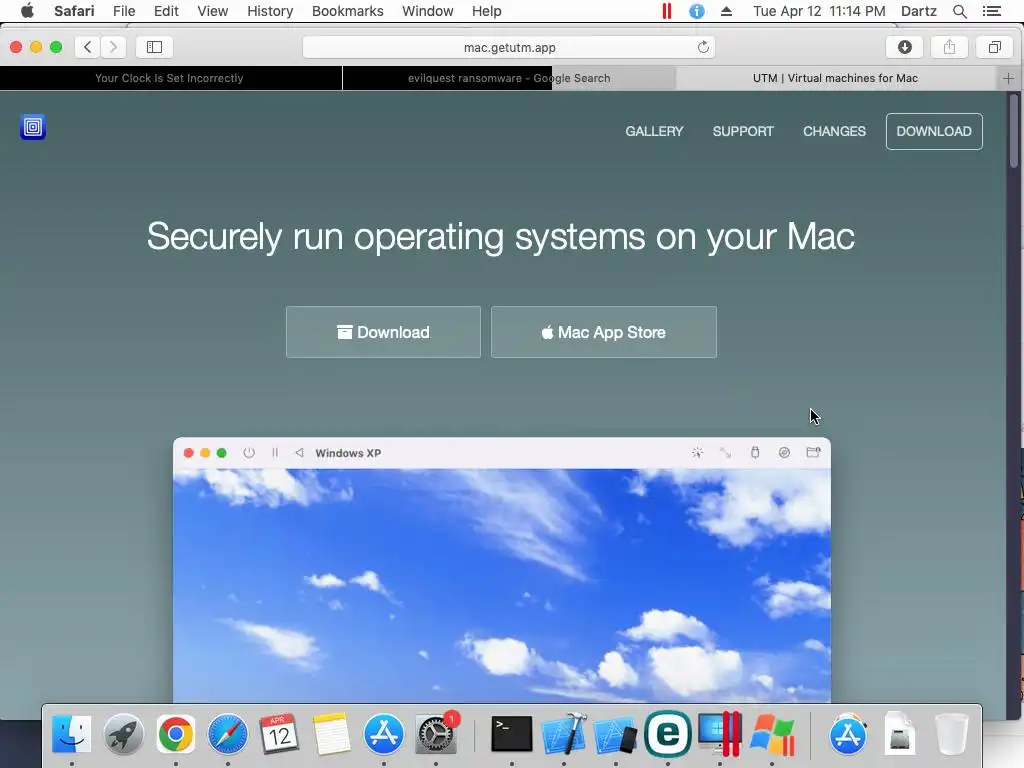
Task: Select UTM Virtual machines for Mac tab
Action: [x=835, y=78]
